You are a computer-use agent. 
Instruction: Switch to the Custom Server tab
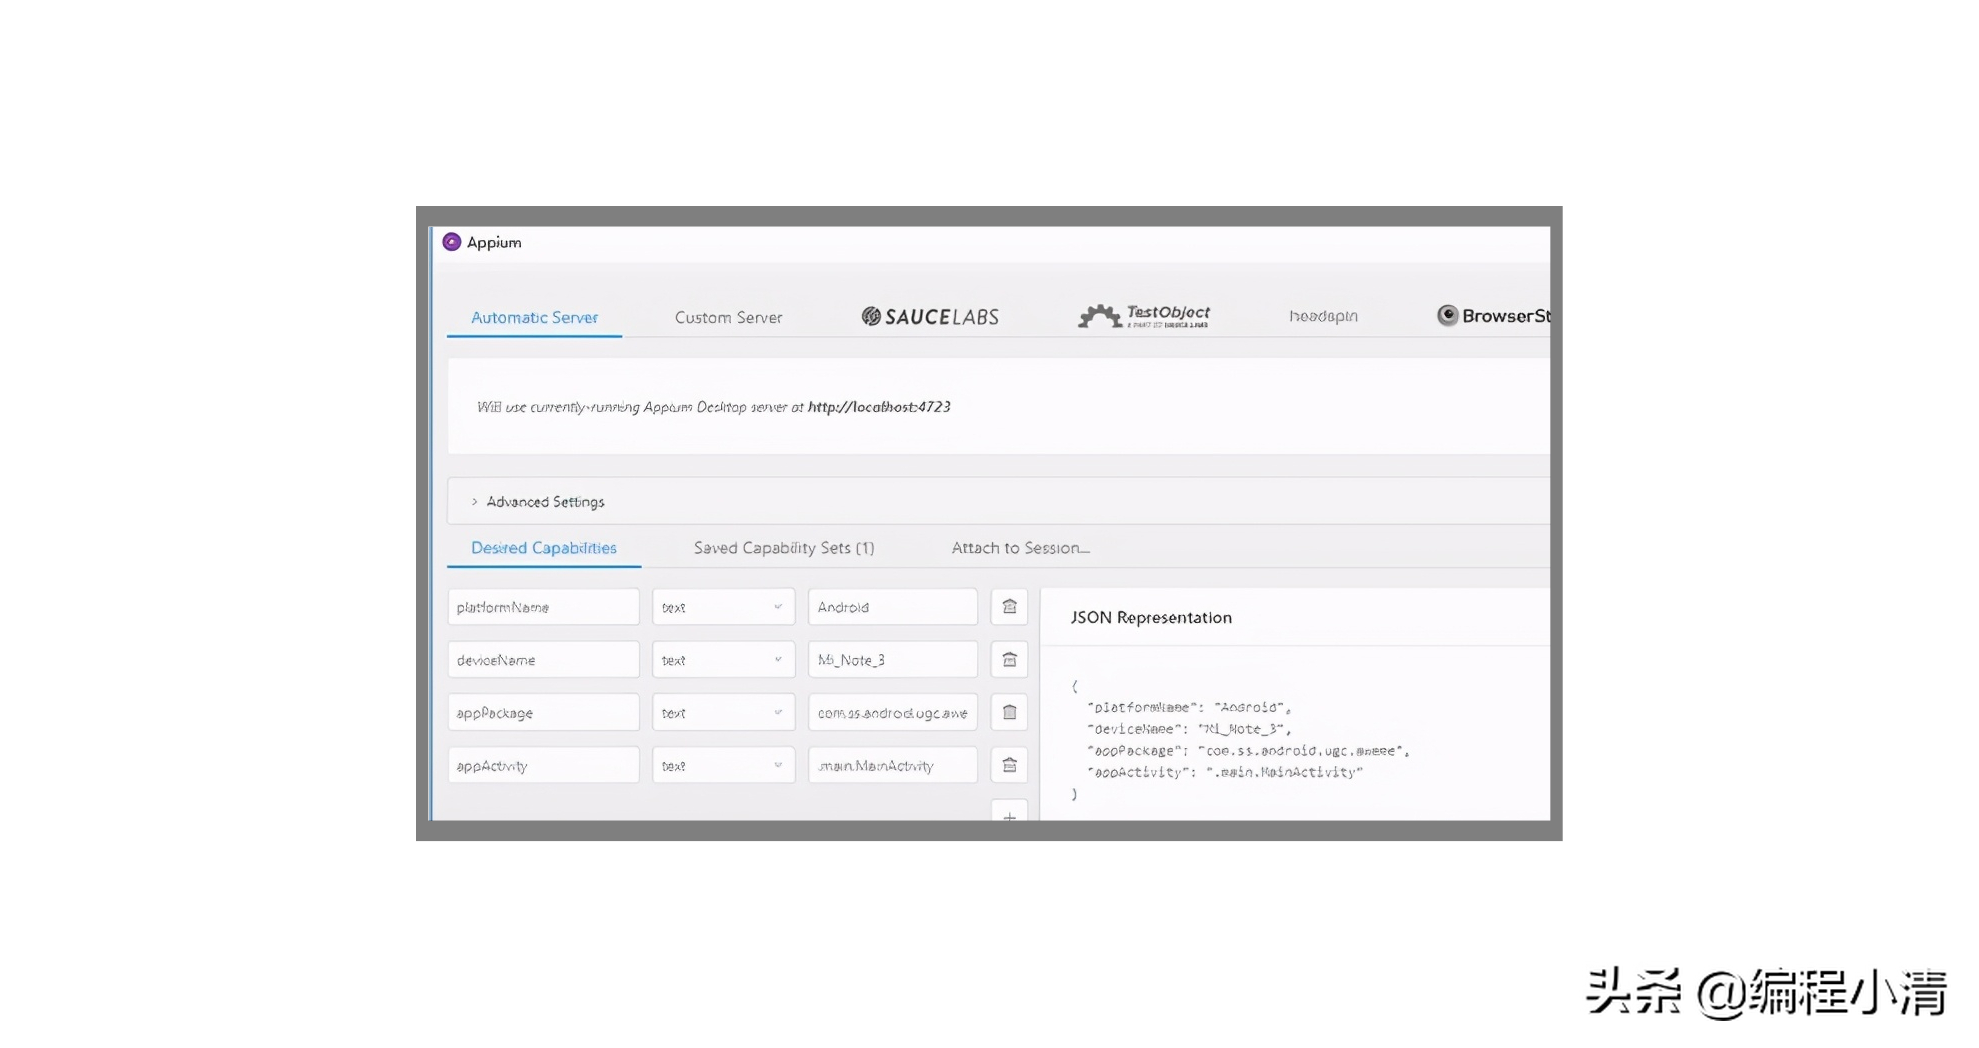(728, 317)
